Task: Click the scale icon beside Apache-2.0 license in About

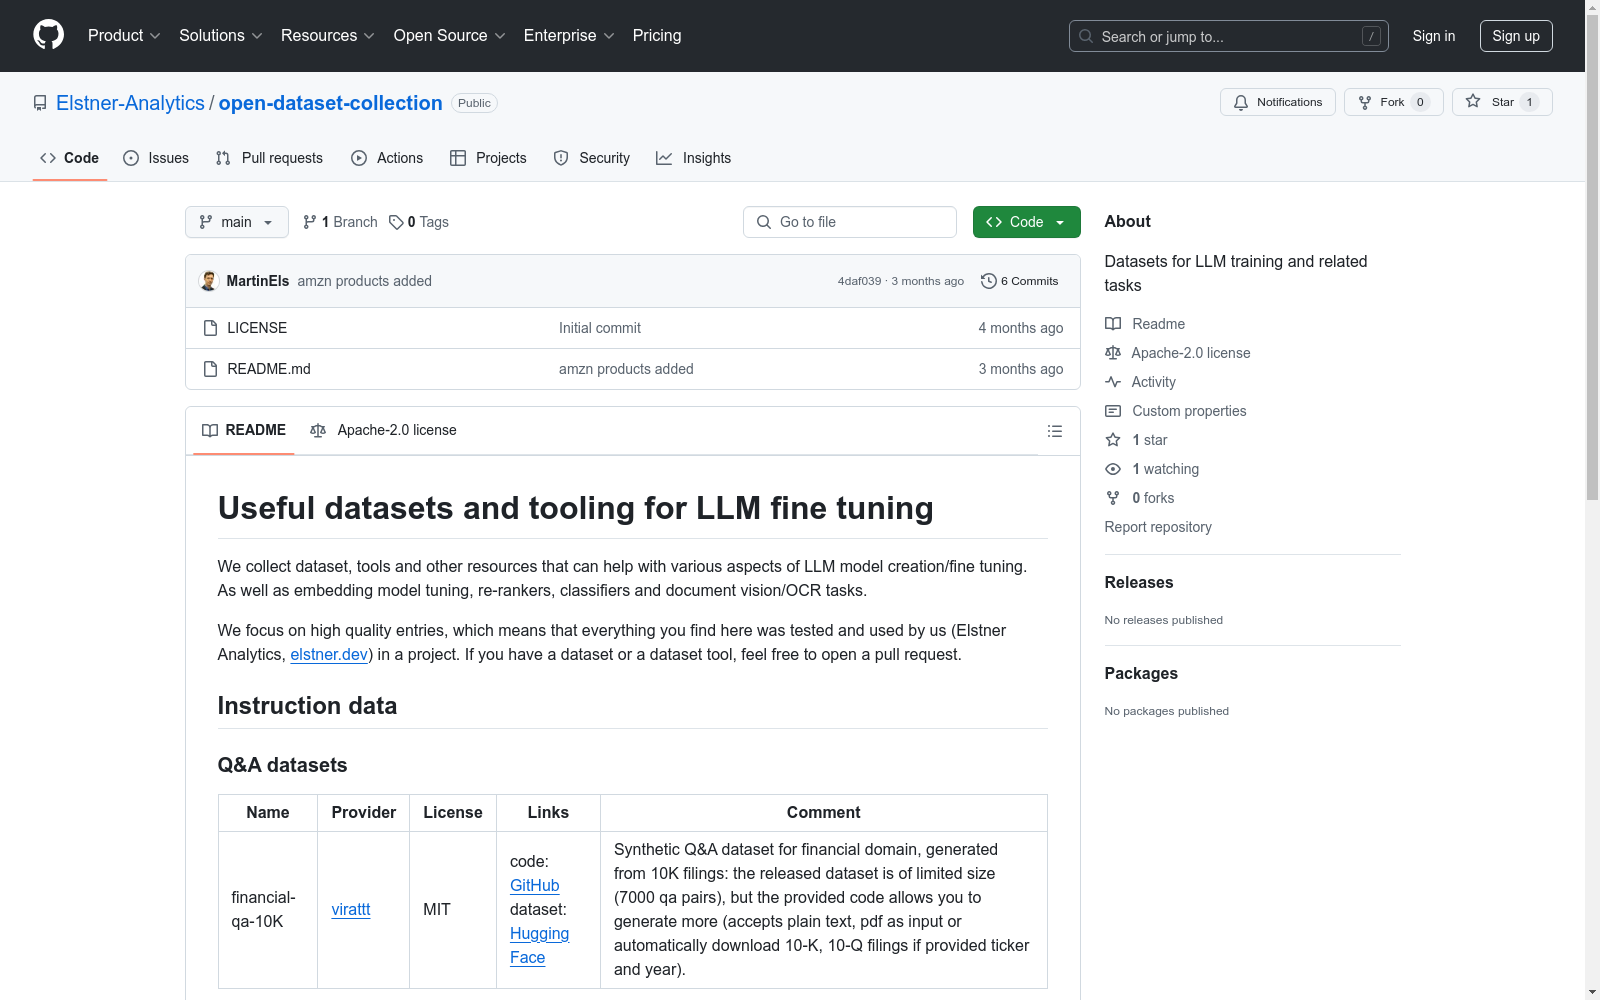Action: click(x=1113, y=353)
